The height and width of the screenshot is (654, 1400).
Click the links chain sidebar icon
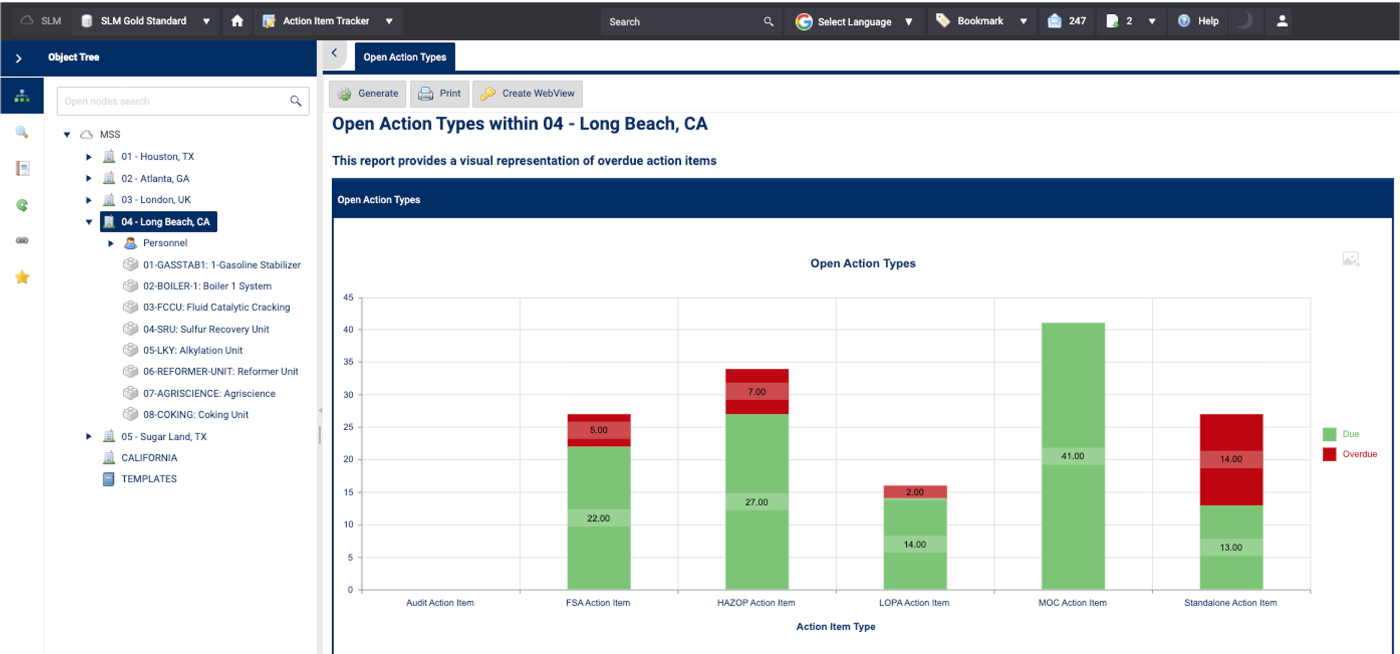(x=22, y=241)
